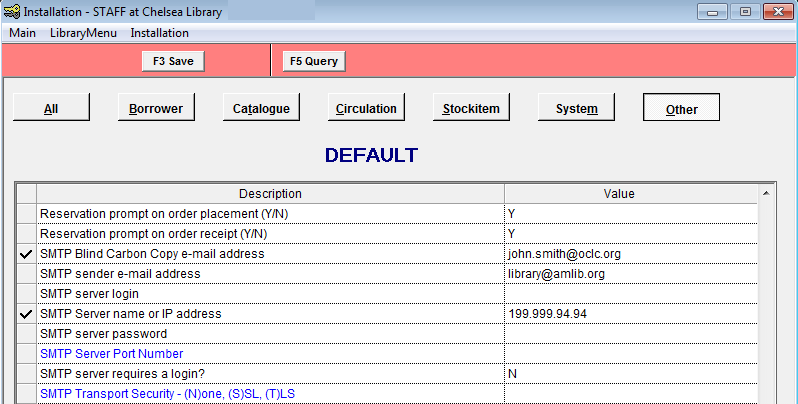The width and height of the screenshot is (798, 404).
Task: Open the Installation menu
Action: coord(159,33)
